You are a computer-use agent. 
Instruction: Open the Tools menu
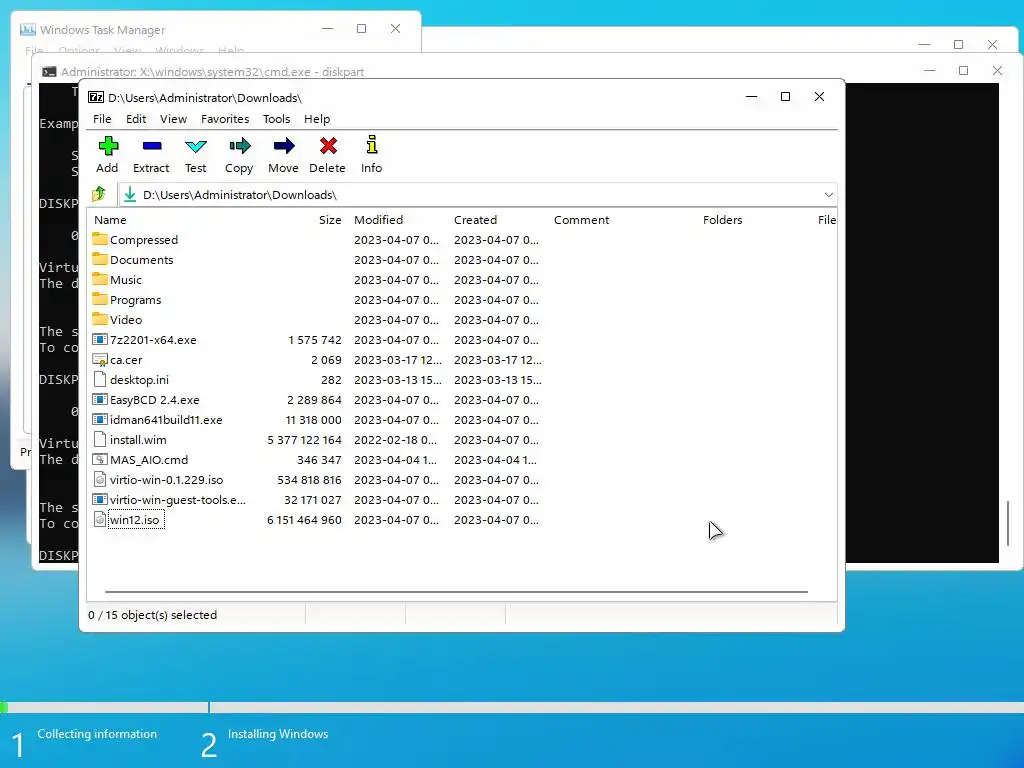coord(276,119)
